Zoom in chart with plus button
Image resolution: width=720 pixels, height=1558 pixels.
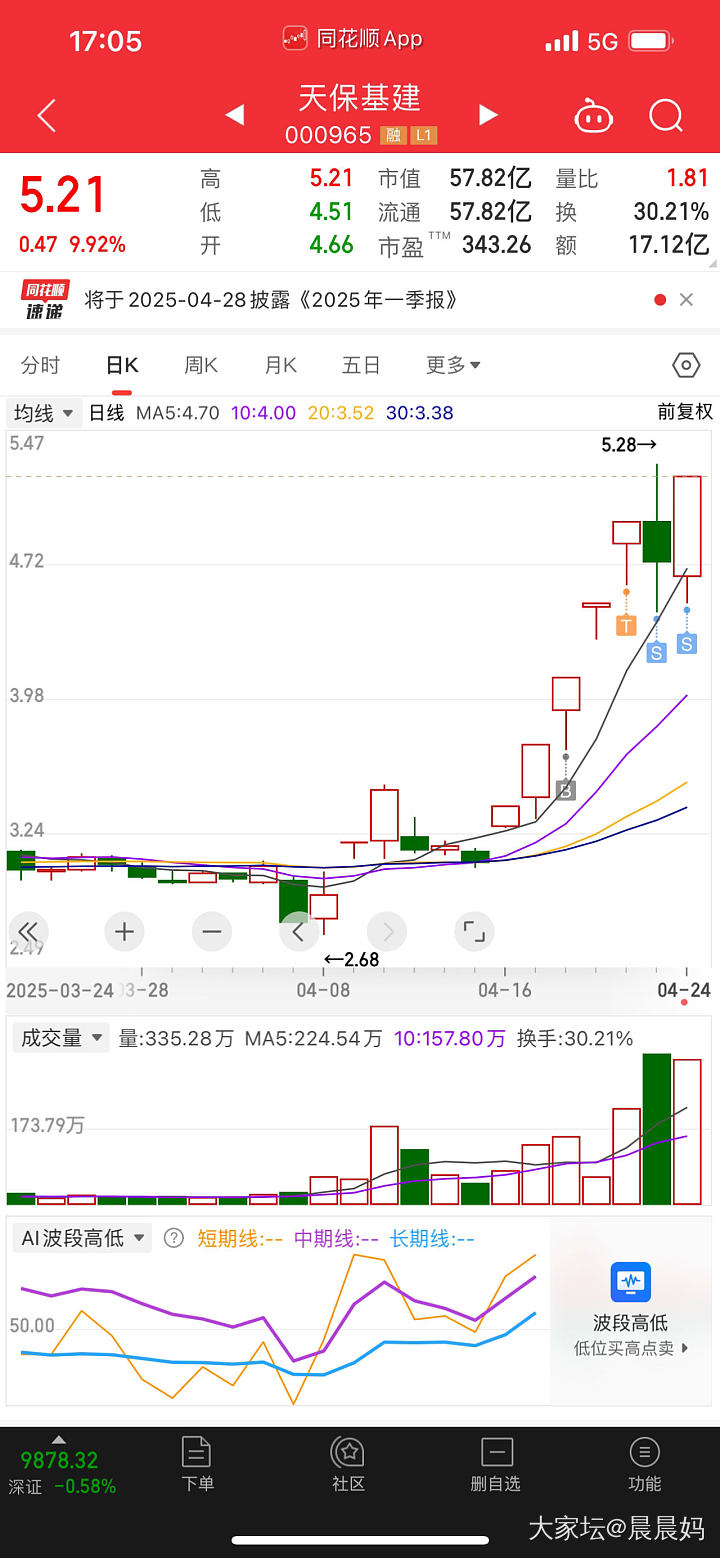click(124, 932)
